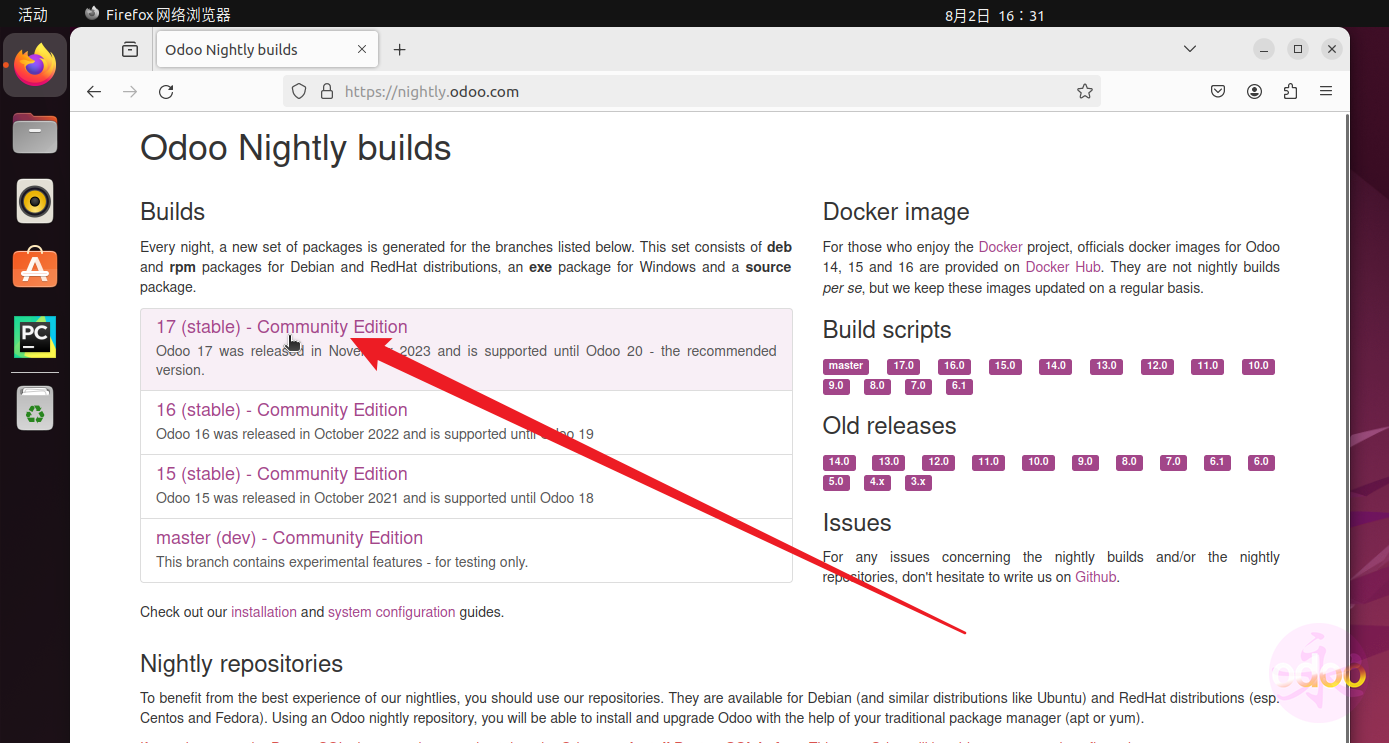Open 17 (stable) - Community Edition
The width and height of the screenshot is (1389, 743).
coord(282,327)
